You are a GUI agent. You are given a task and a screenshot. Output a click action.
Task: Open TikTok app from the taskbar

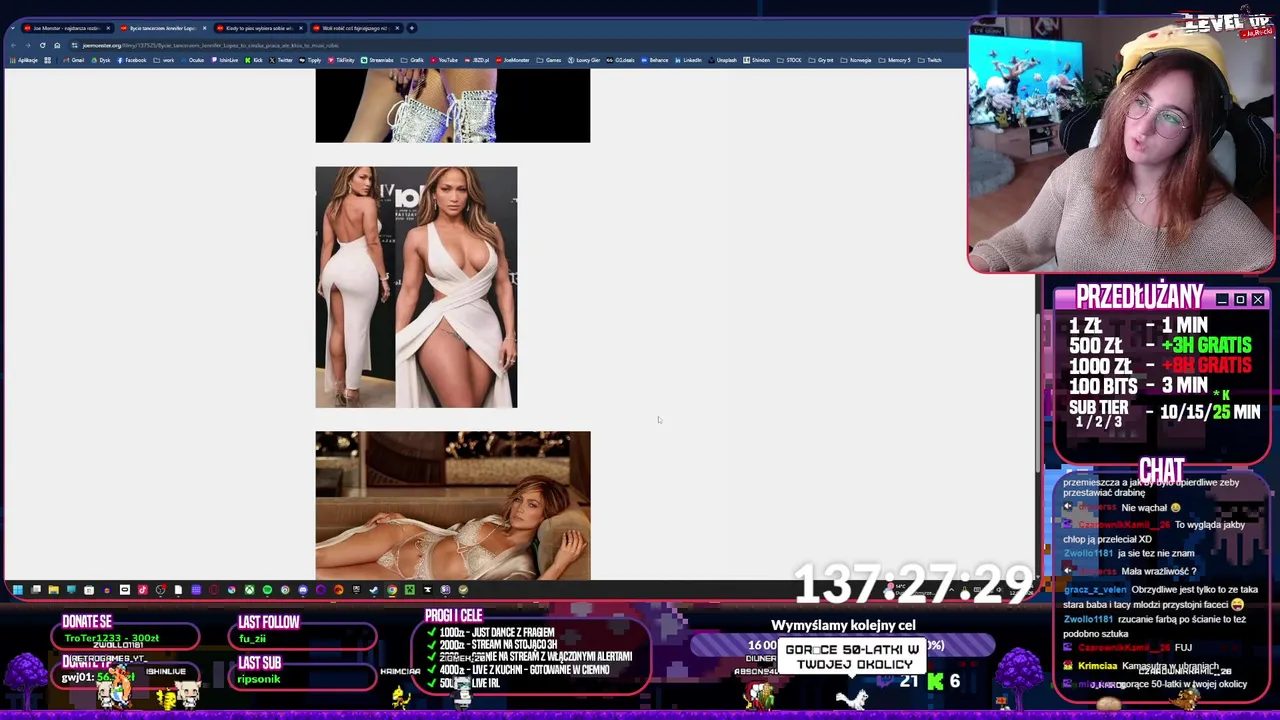point(142,590)
